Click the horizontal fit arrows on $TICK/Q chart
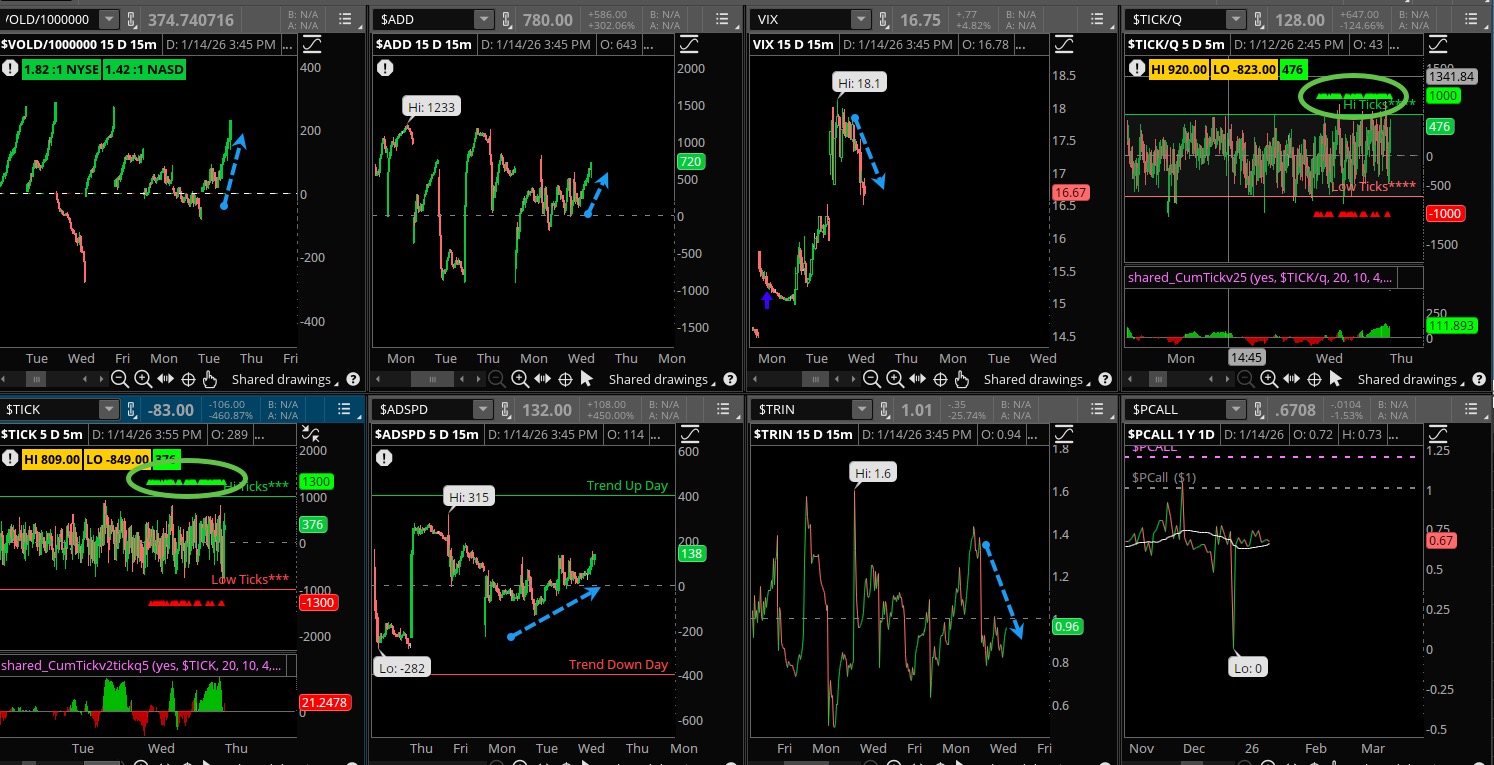This screenshot has width=1494, height=765. 1292,379
